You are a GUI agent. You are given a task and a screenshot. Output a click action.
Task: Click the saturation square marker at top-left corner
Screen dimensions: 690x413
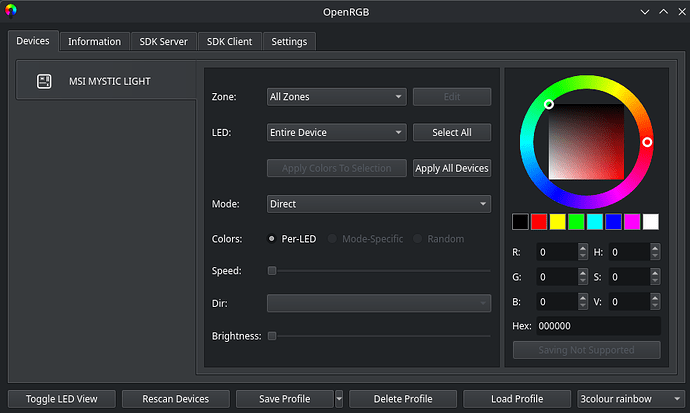pos(549,104)
